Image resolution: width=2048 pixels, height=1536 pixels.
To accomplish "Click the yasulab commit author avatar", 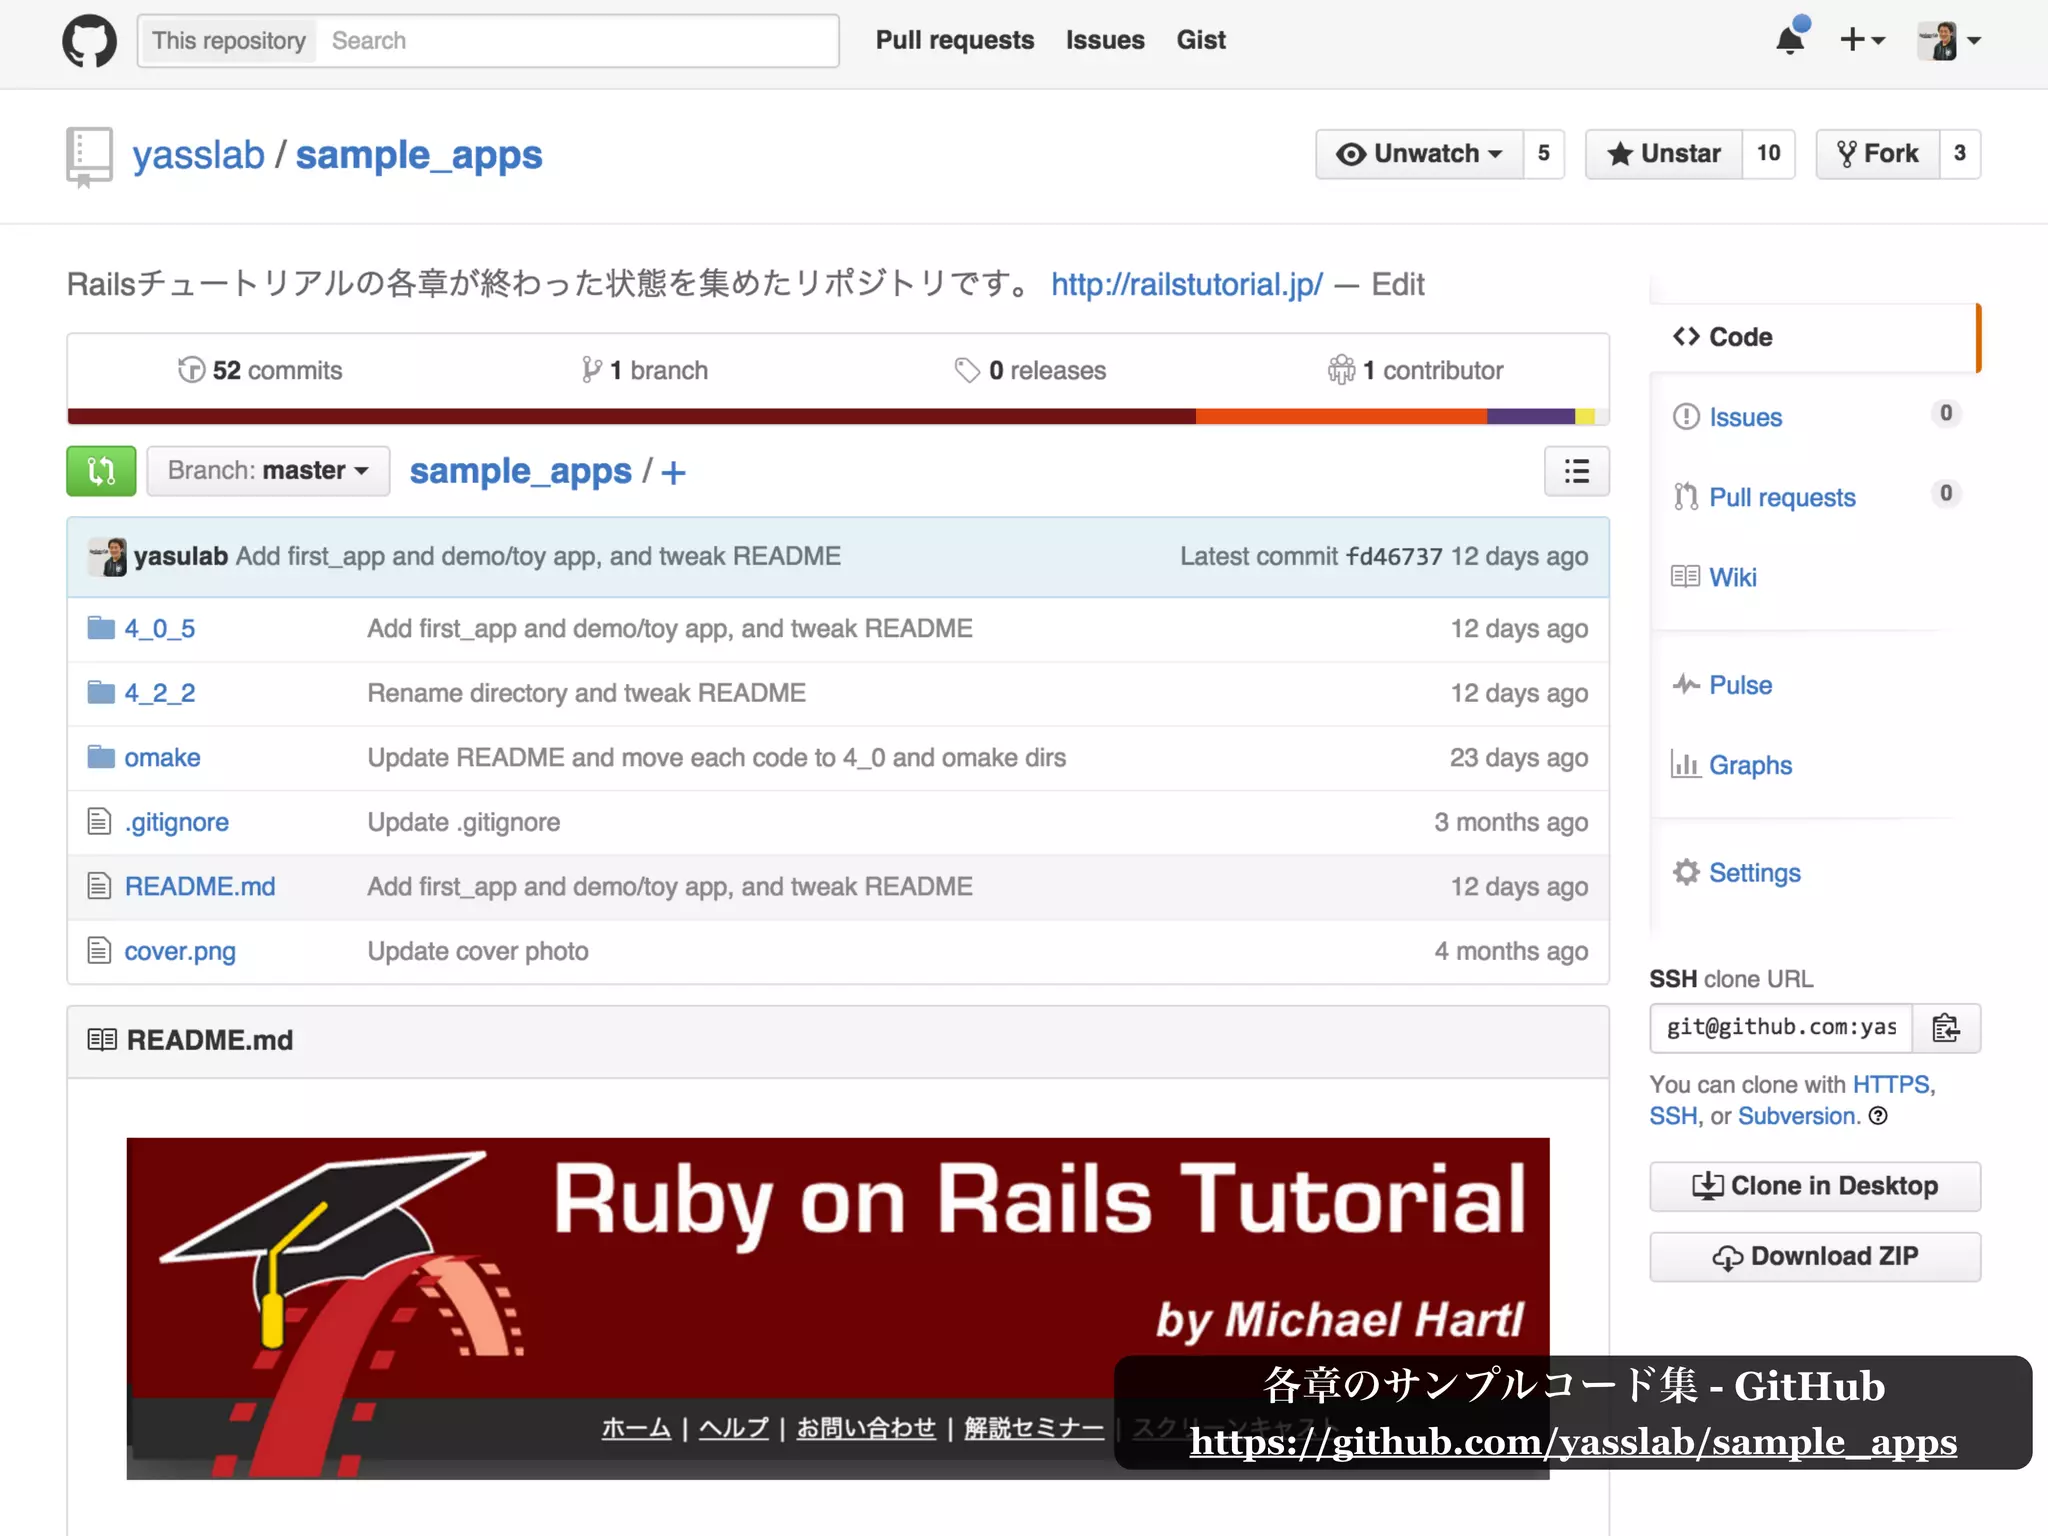I will (x=108, y=557).
